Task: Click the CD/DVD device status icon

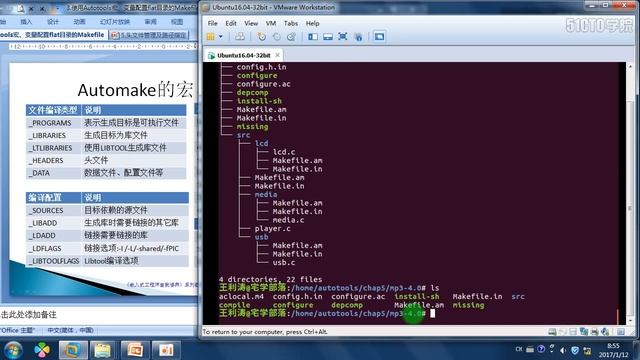Action: coord(562,332)
